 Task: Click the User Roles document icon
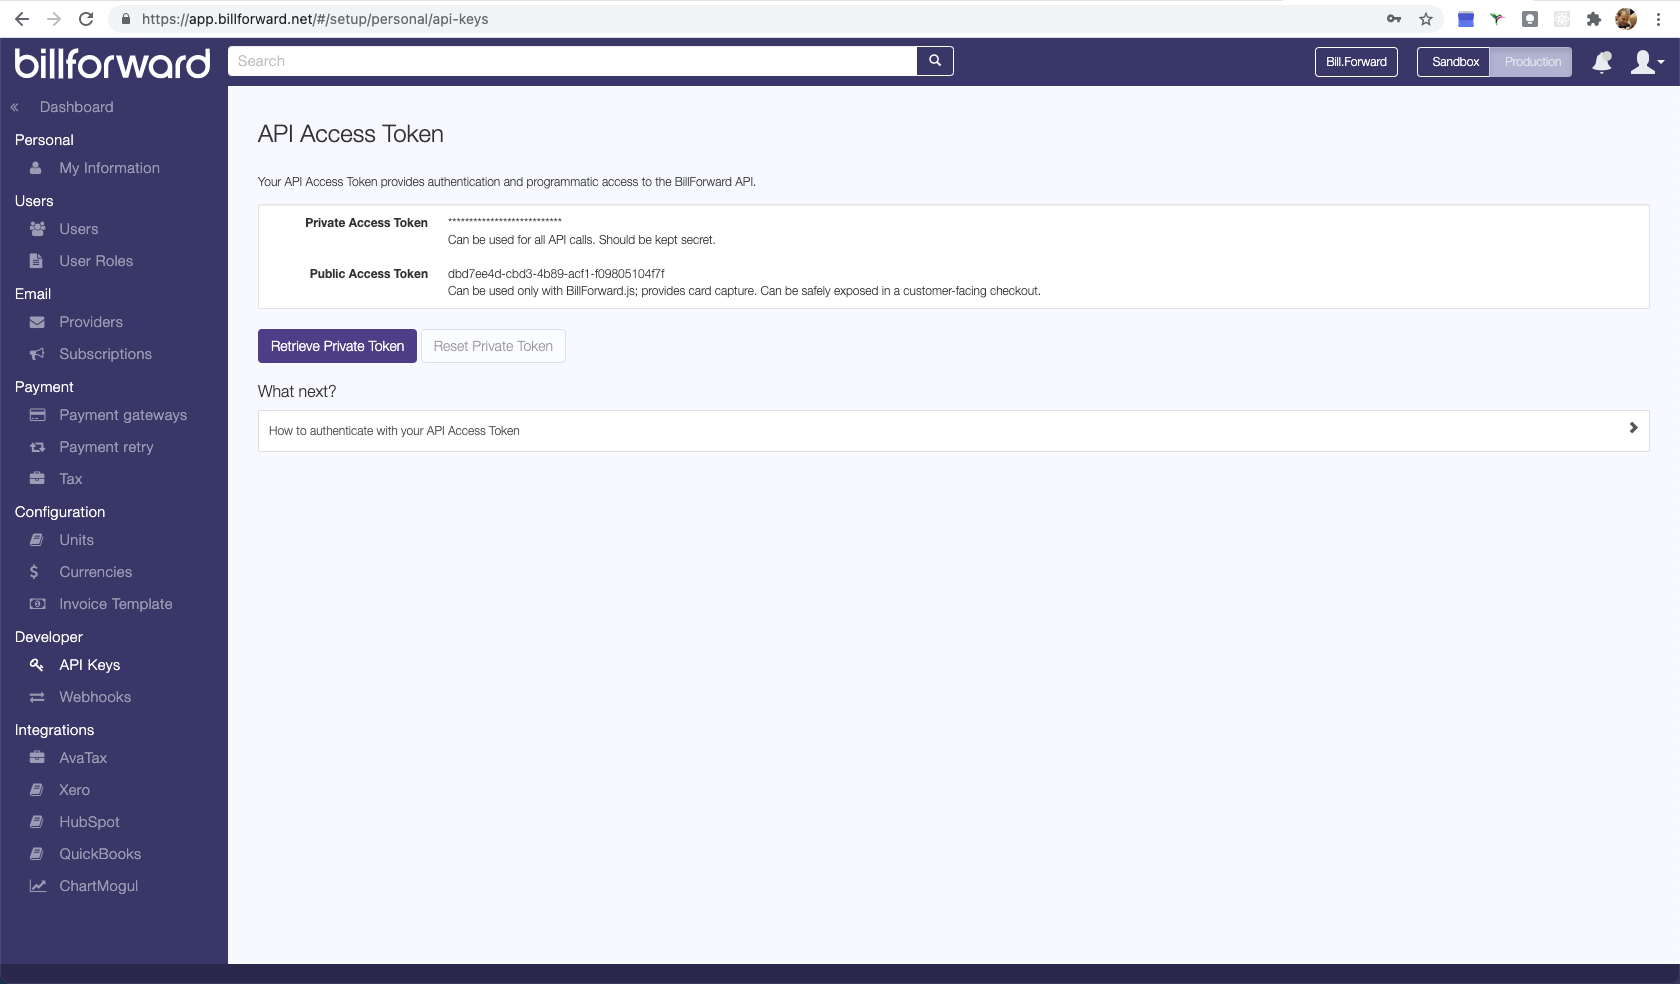point(36,261)
